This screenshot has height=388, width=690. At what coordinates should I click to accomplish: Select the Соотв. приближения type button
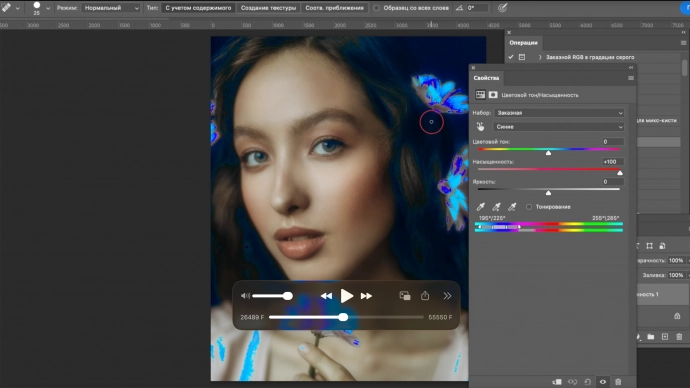pyautogui.click(x=334, y=8)
